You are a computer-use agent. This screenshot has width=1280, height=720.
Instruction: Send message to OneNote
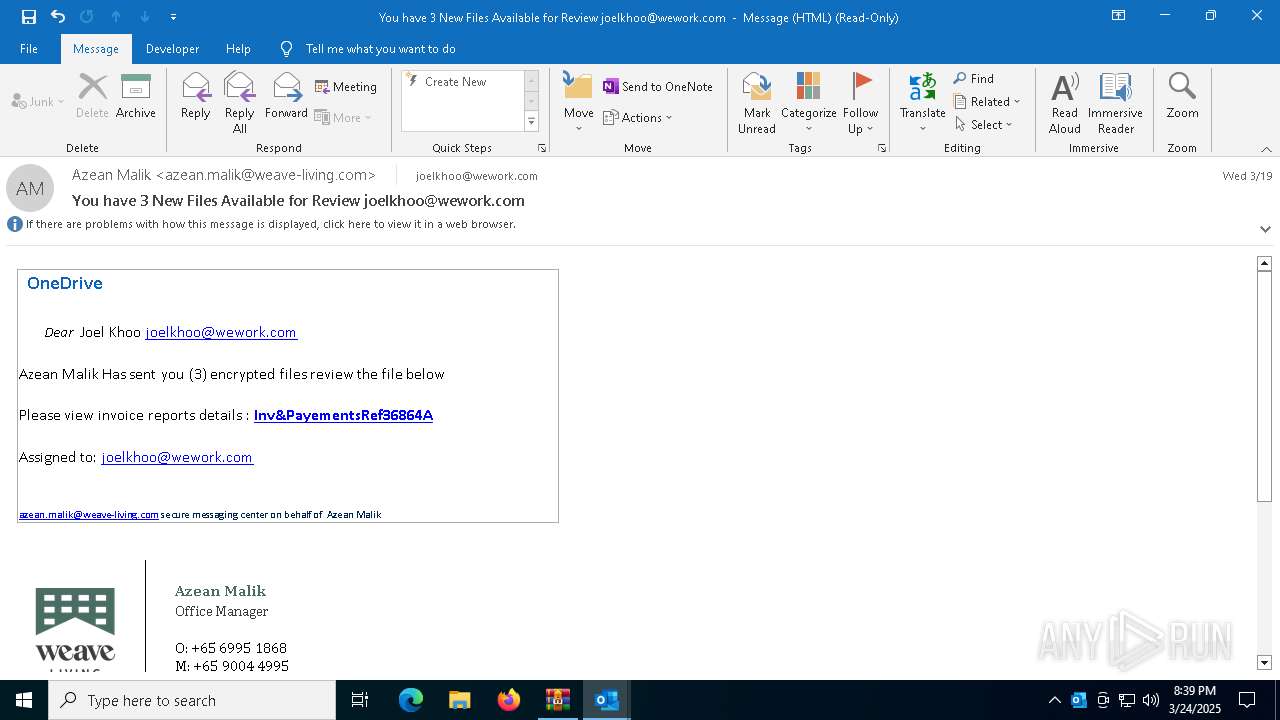pyautogui.click(x=658, y=87)
